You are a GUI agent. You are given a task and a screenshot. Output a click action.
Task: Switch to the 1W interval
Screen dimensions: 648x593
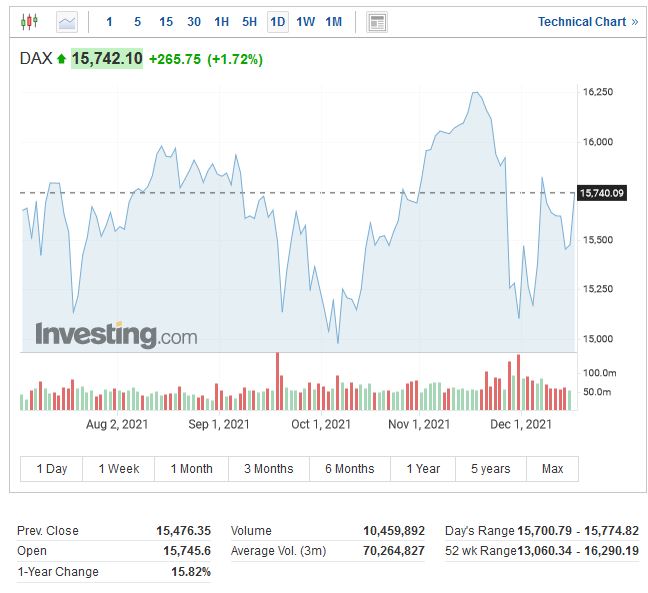[x=306, y=21]
